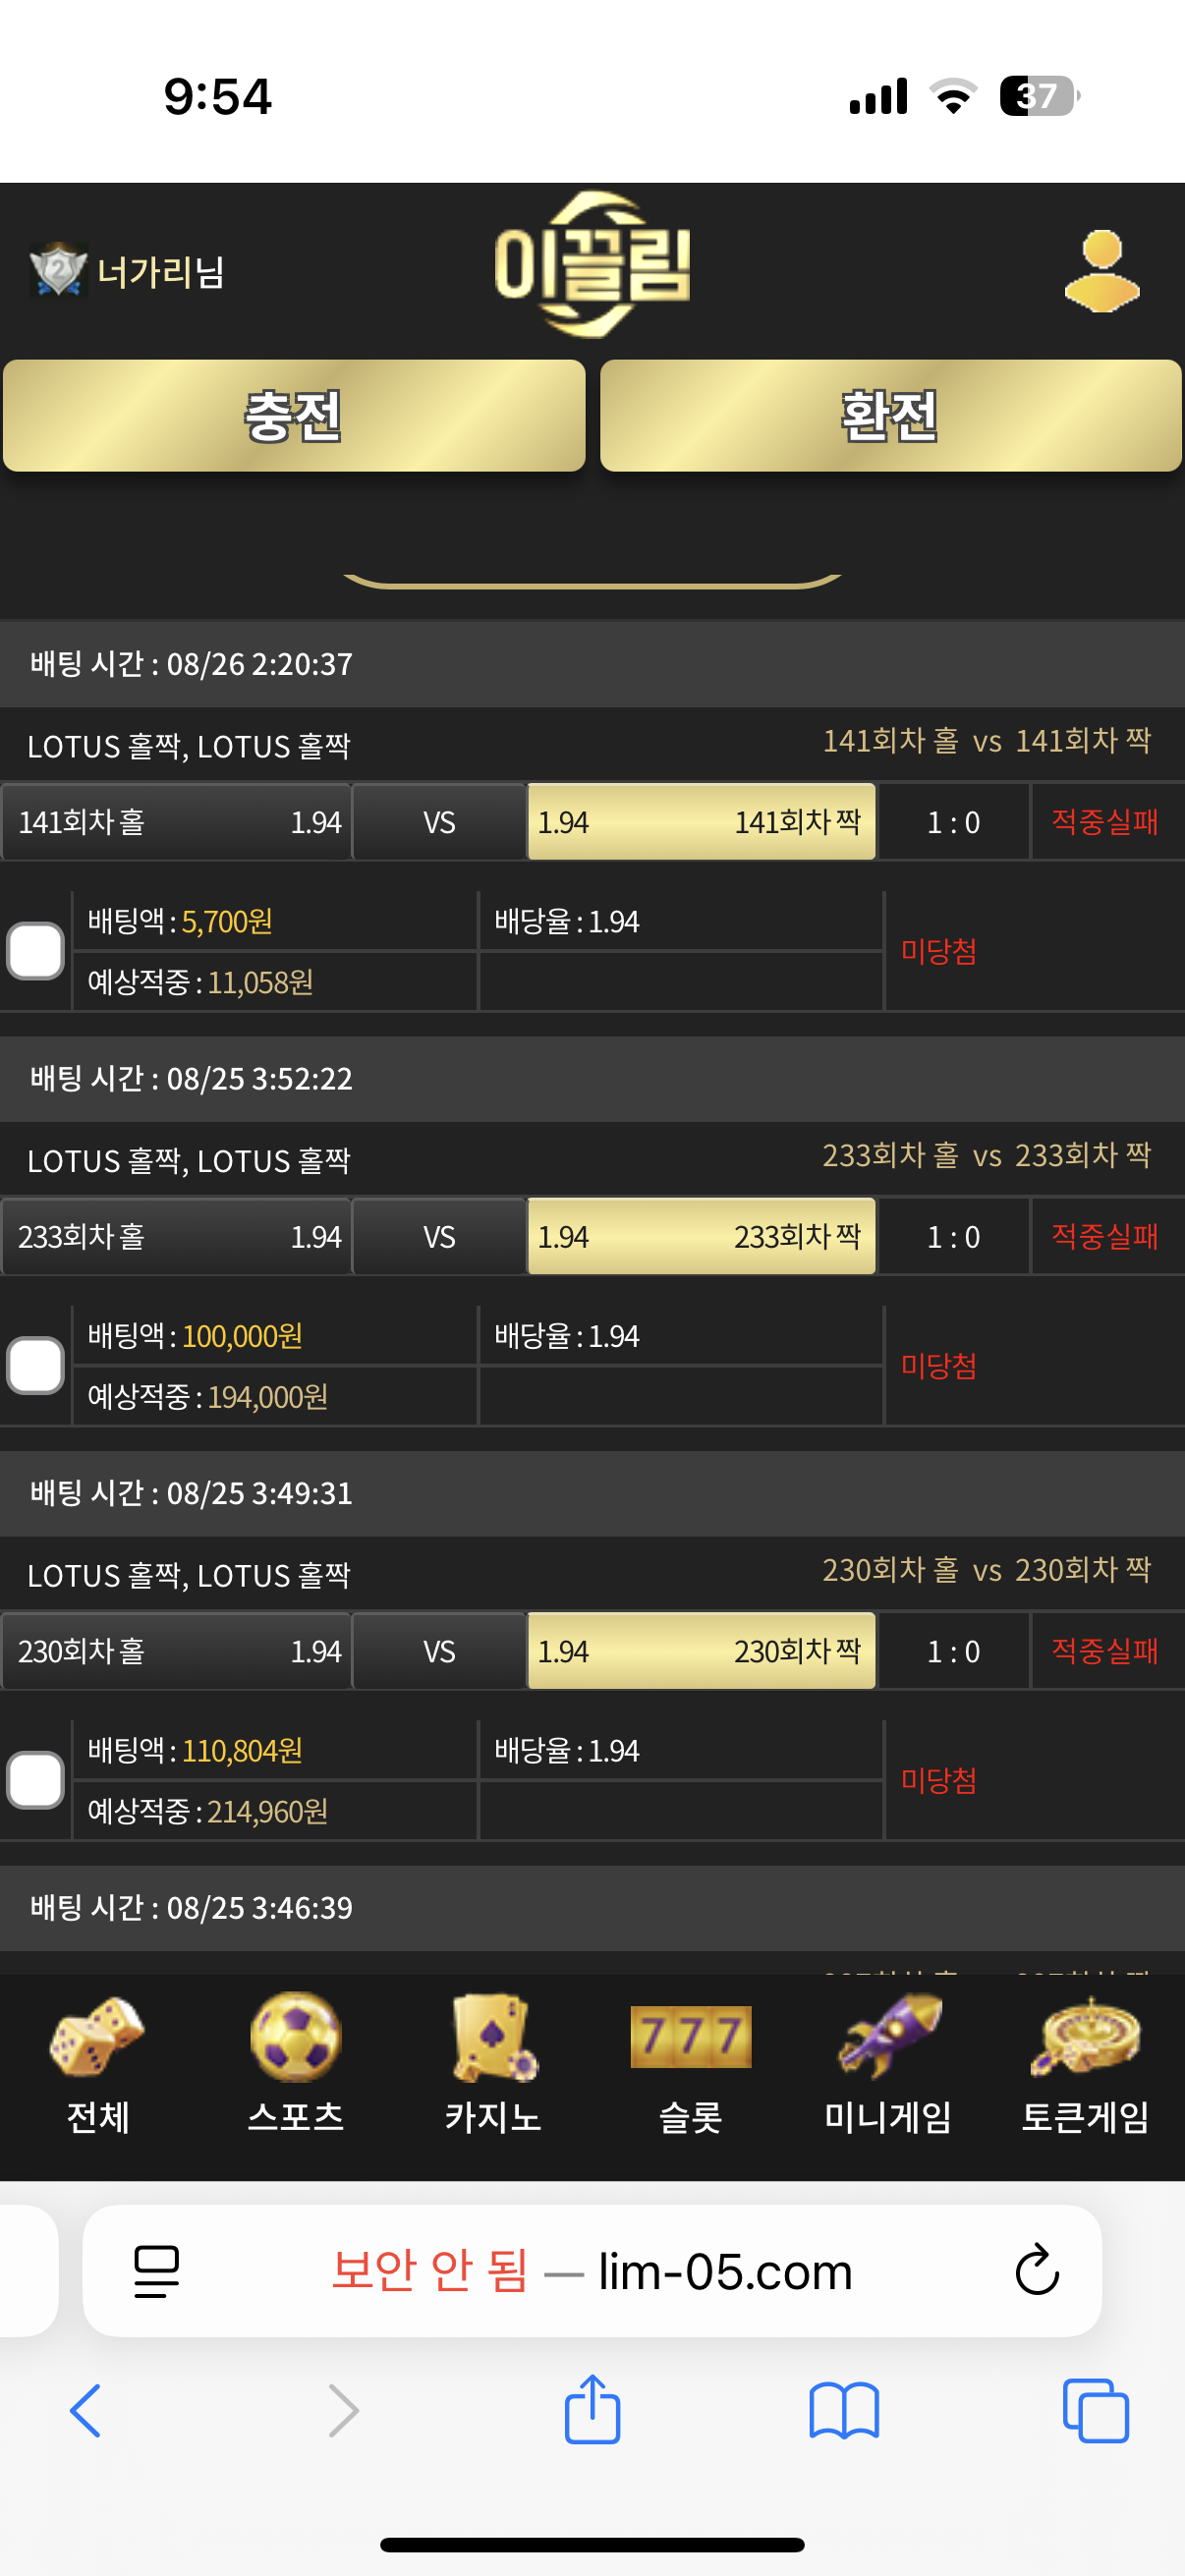Screen dimensions: 1185x2576
Task: Tap the 이끌림 site logo
Action: (x=592, y=265)
